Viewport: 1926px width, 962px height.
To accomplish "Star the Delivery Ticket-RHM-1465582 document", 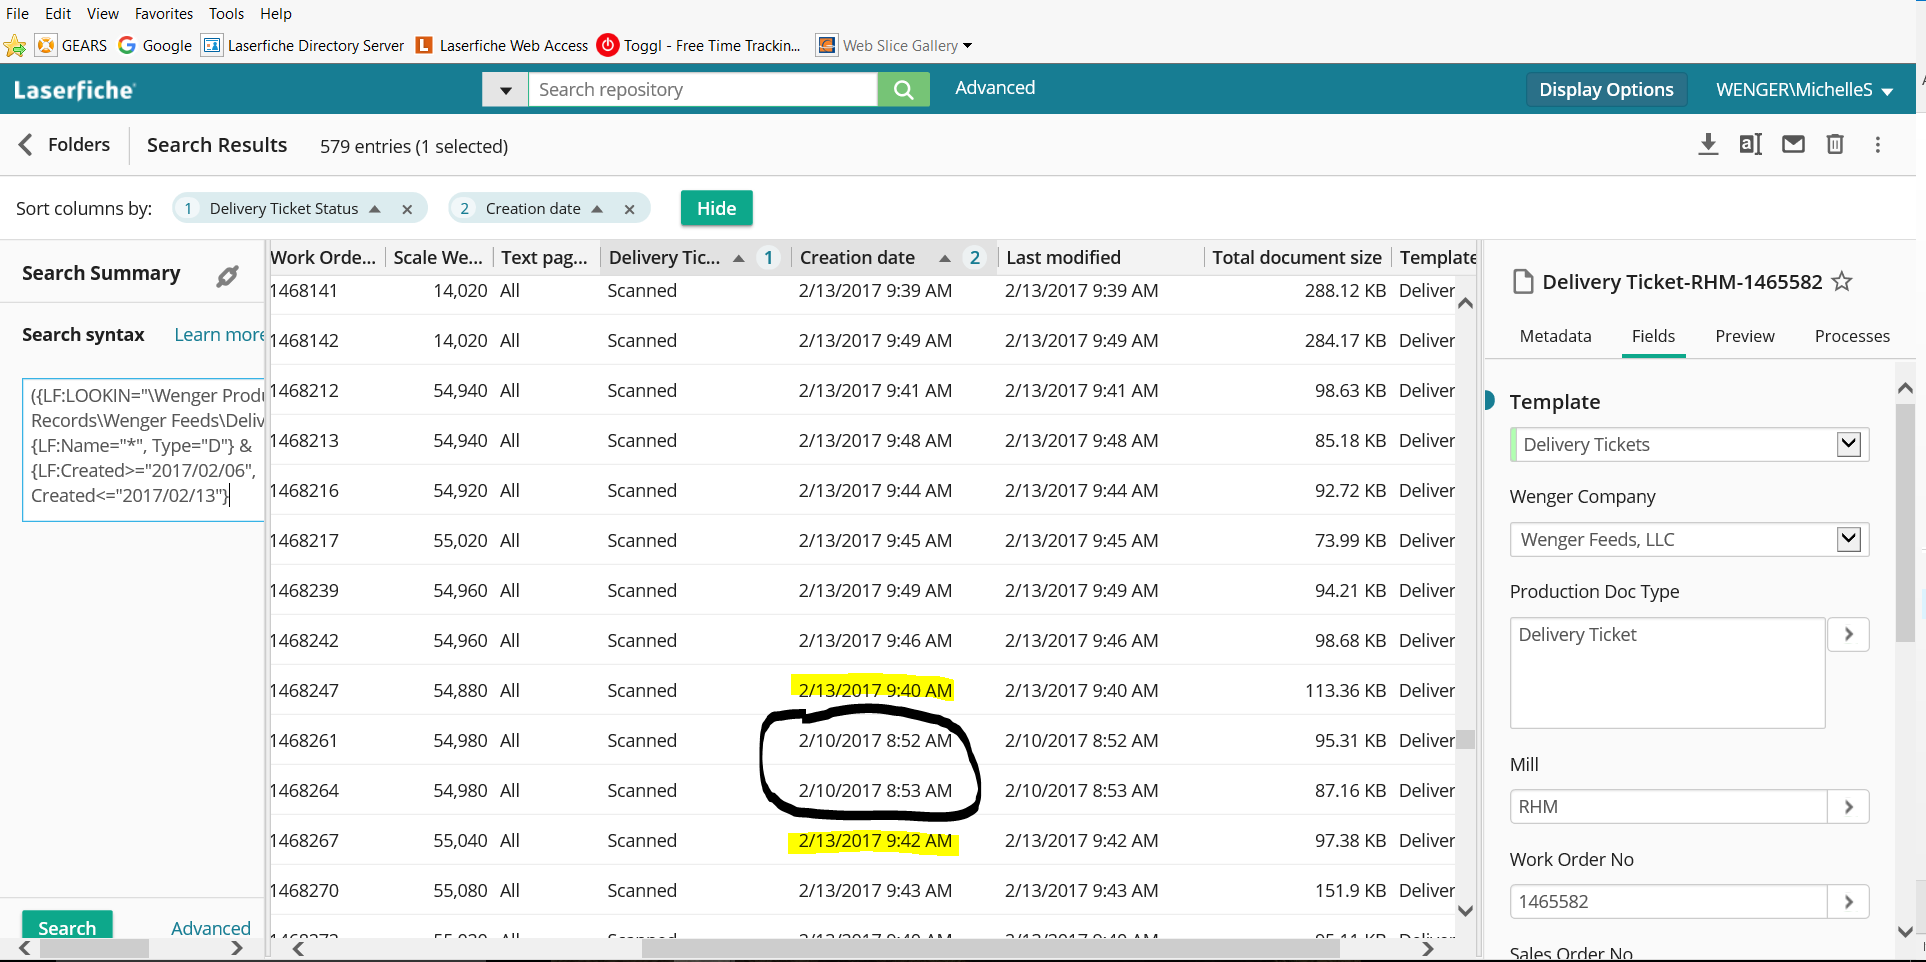I will (x=1842, y=282).
